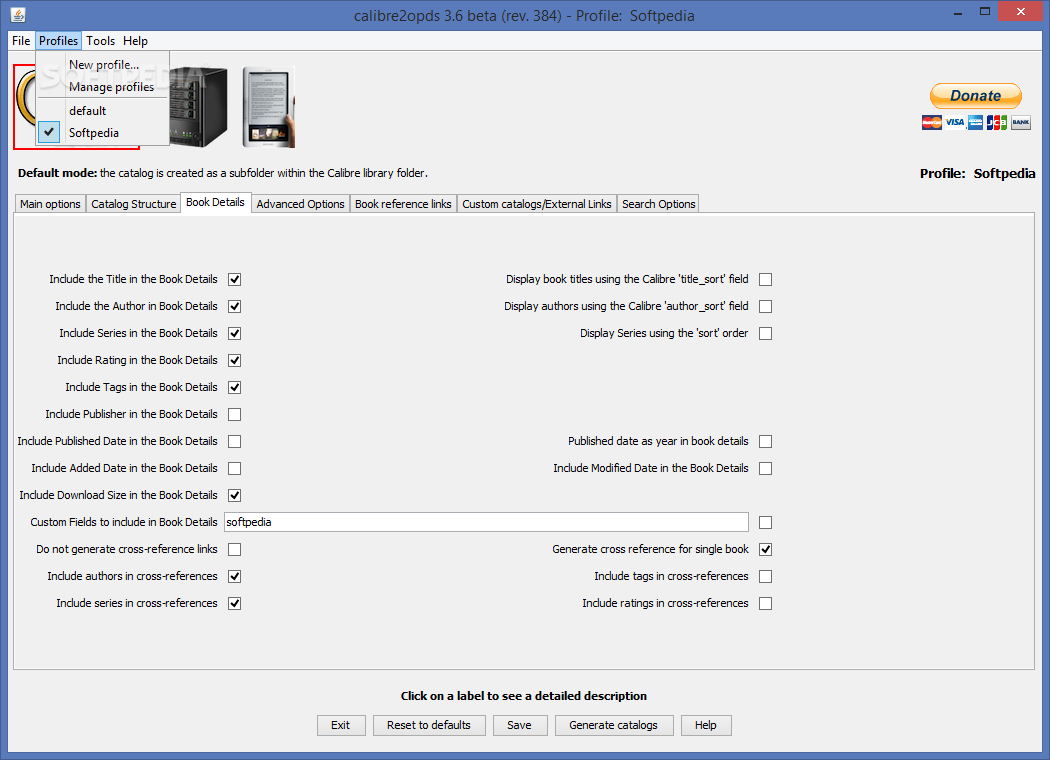1050x760 pixels.
Task: Enable Include tags in cross-references
Action: coord(765,577)
